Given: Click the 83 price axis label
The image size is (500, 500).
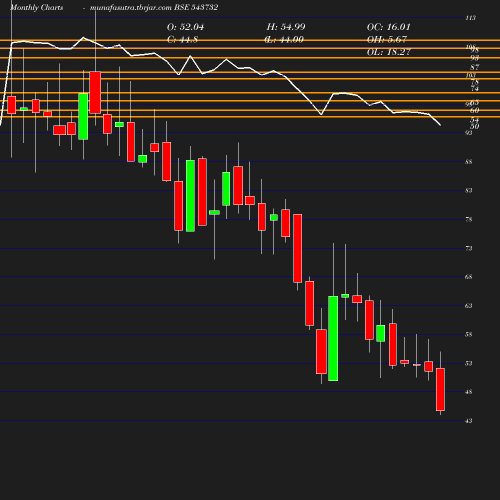Looking at the screenshot, I should (469, 191).
